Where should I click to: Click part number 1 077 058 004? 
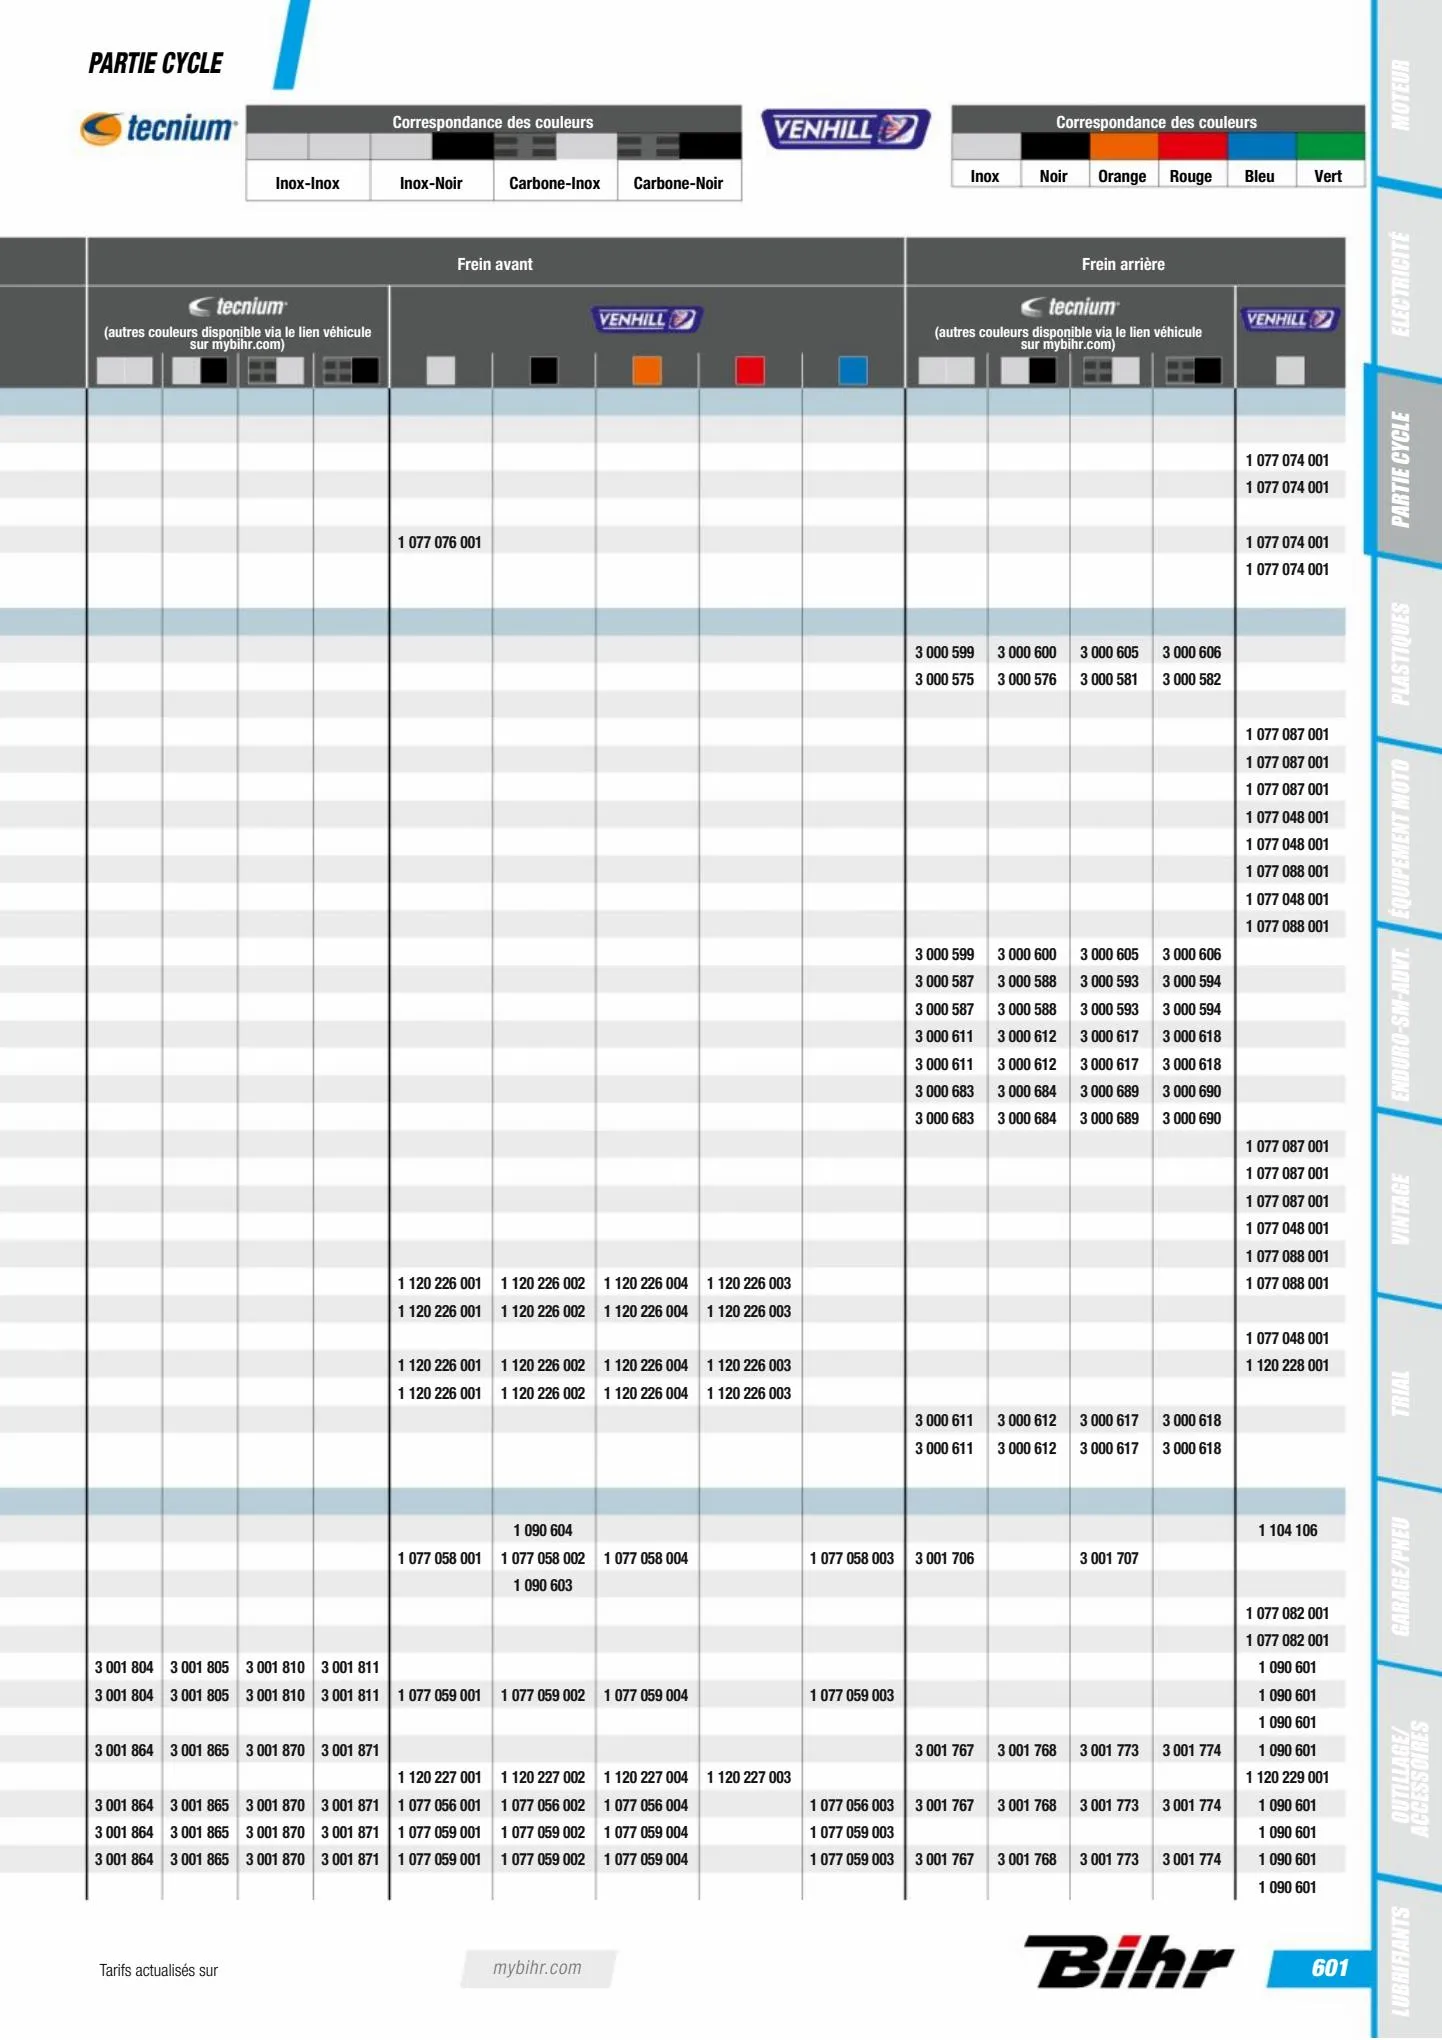[x=646, y=1558]
